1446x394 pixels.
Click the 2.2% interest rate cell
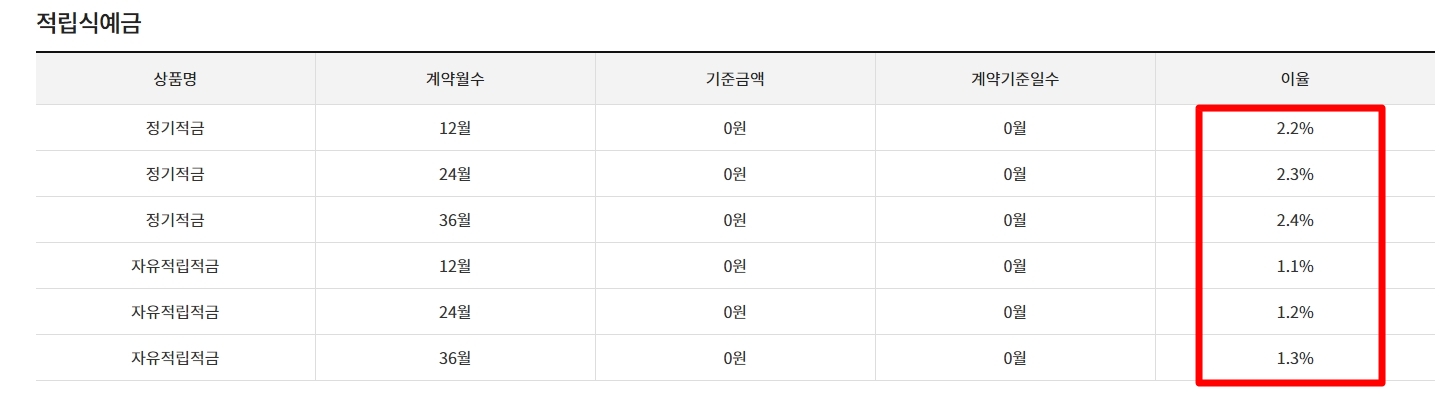point(1295,128)
